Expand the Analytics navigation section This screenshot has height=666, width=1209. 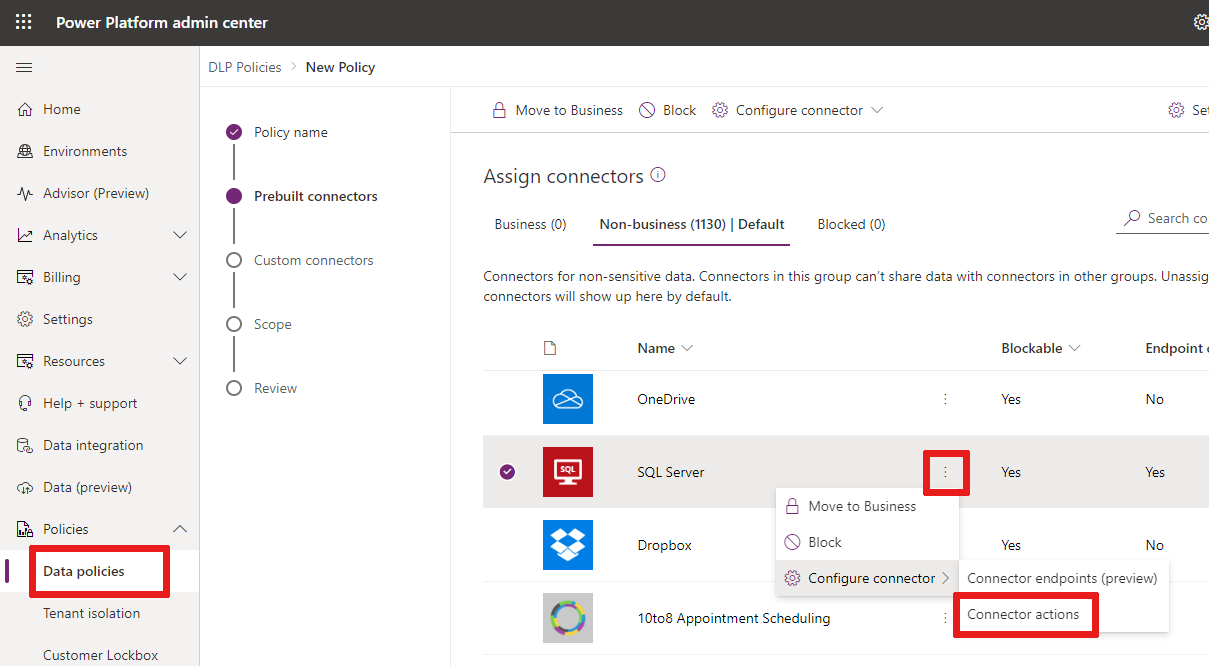coord(180,235)
